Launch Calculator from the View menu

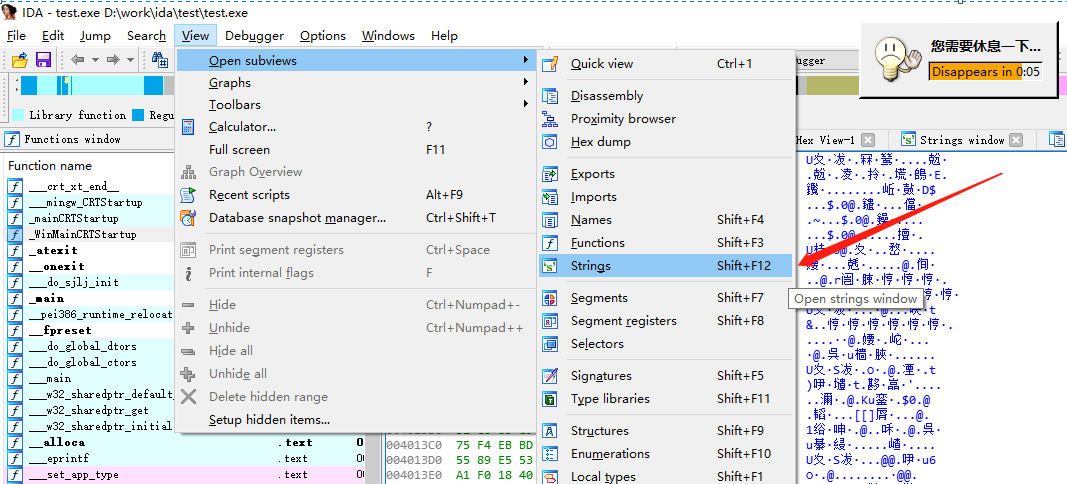[x=355, y=127]
